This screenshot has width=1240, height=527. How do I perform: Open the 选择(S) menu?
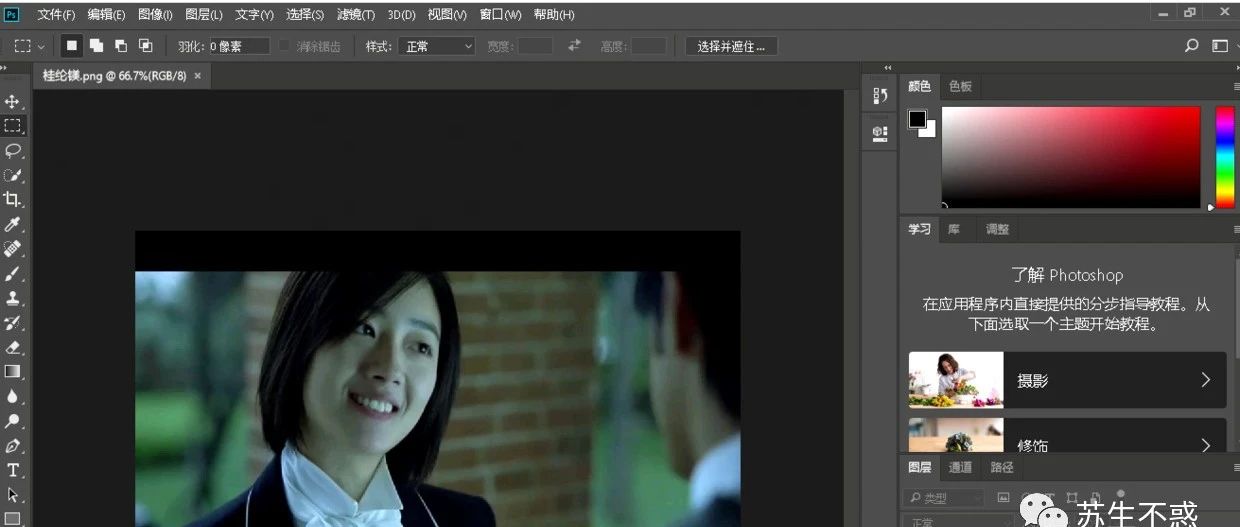pos(305,15)
